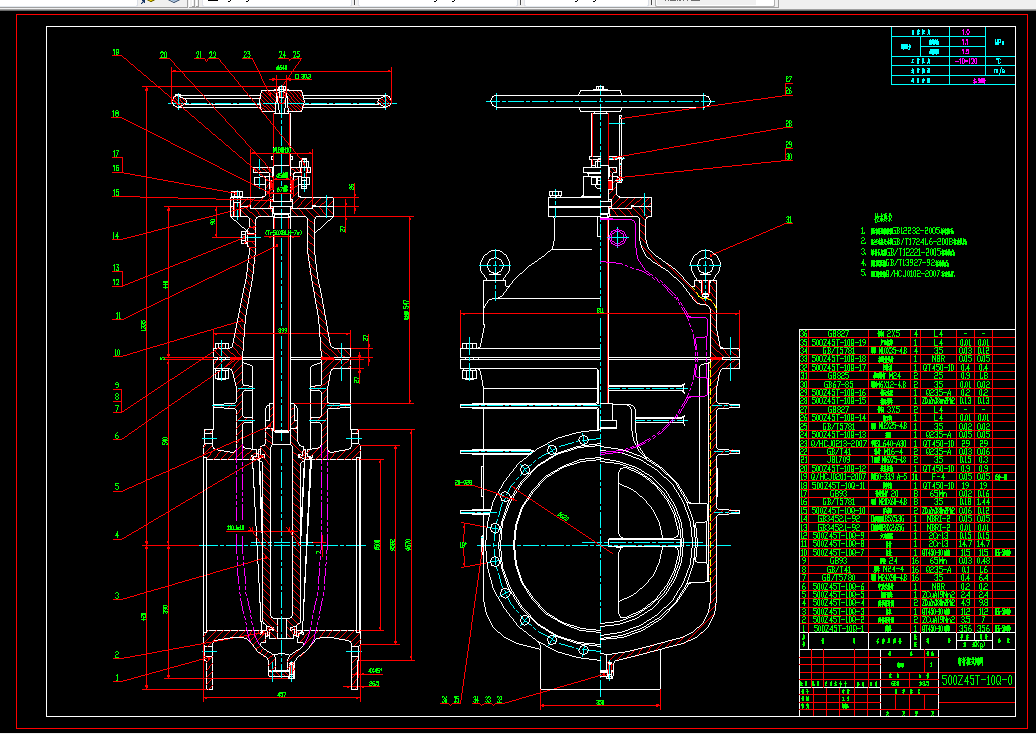Select the -10~120 temperature value in parameter table
This screenshot has width=1036, height=734.
966,61
